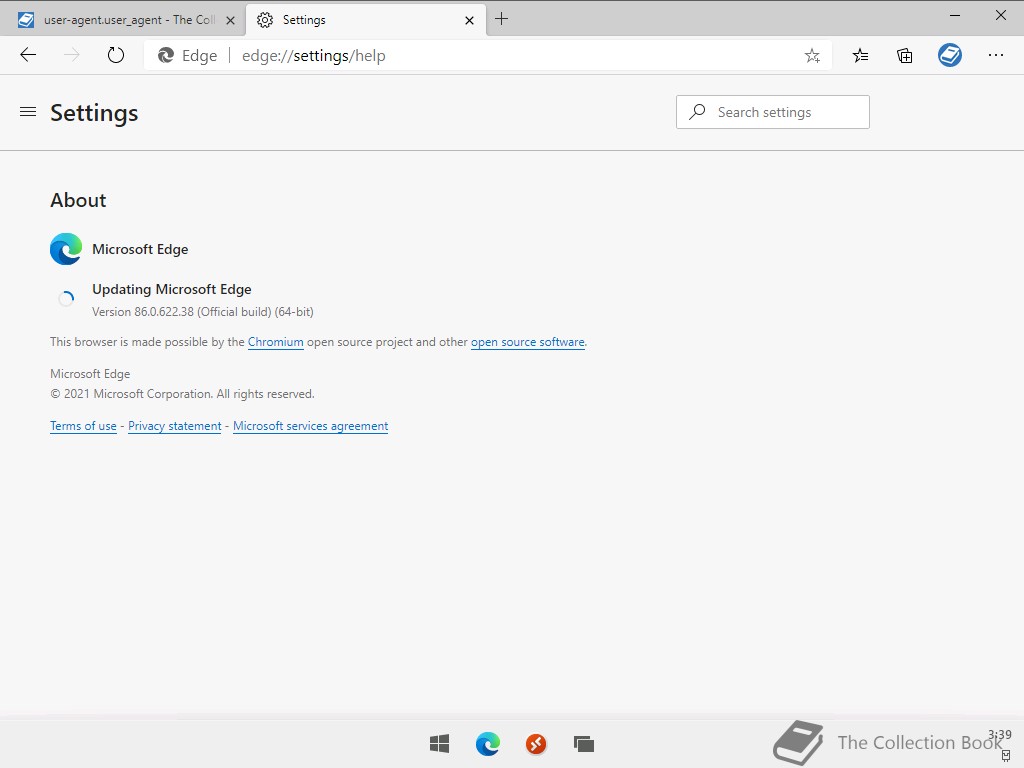
Task: Reload the page with the refresh icon
Action: pos(116,55)
